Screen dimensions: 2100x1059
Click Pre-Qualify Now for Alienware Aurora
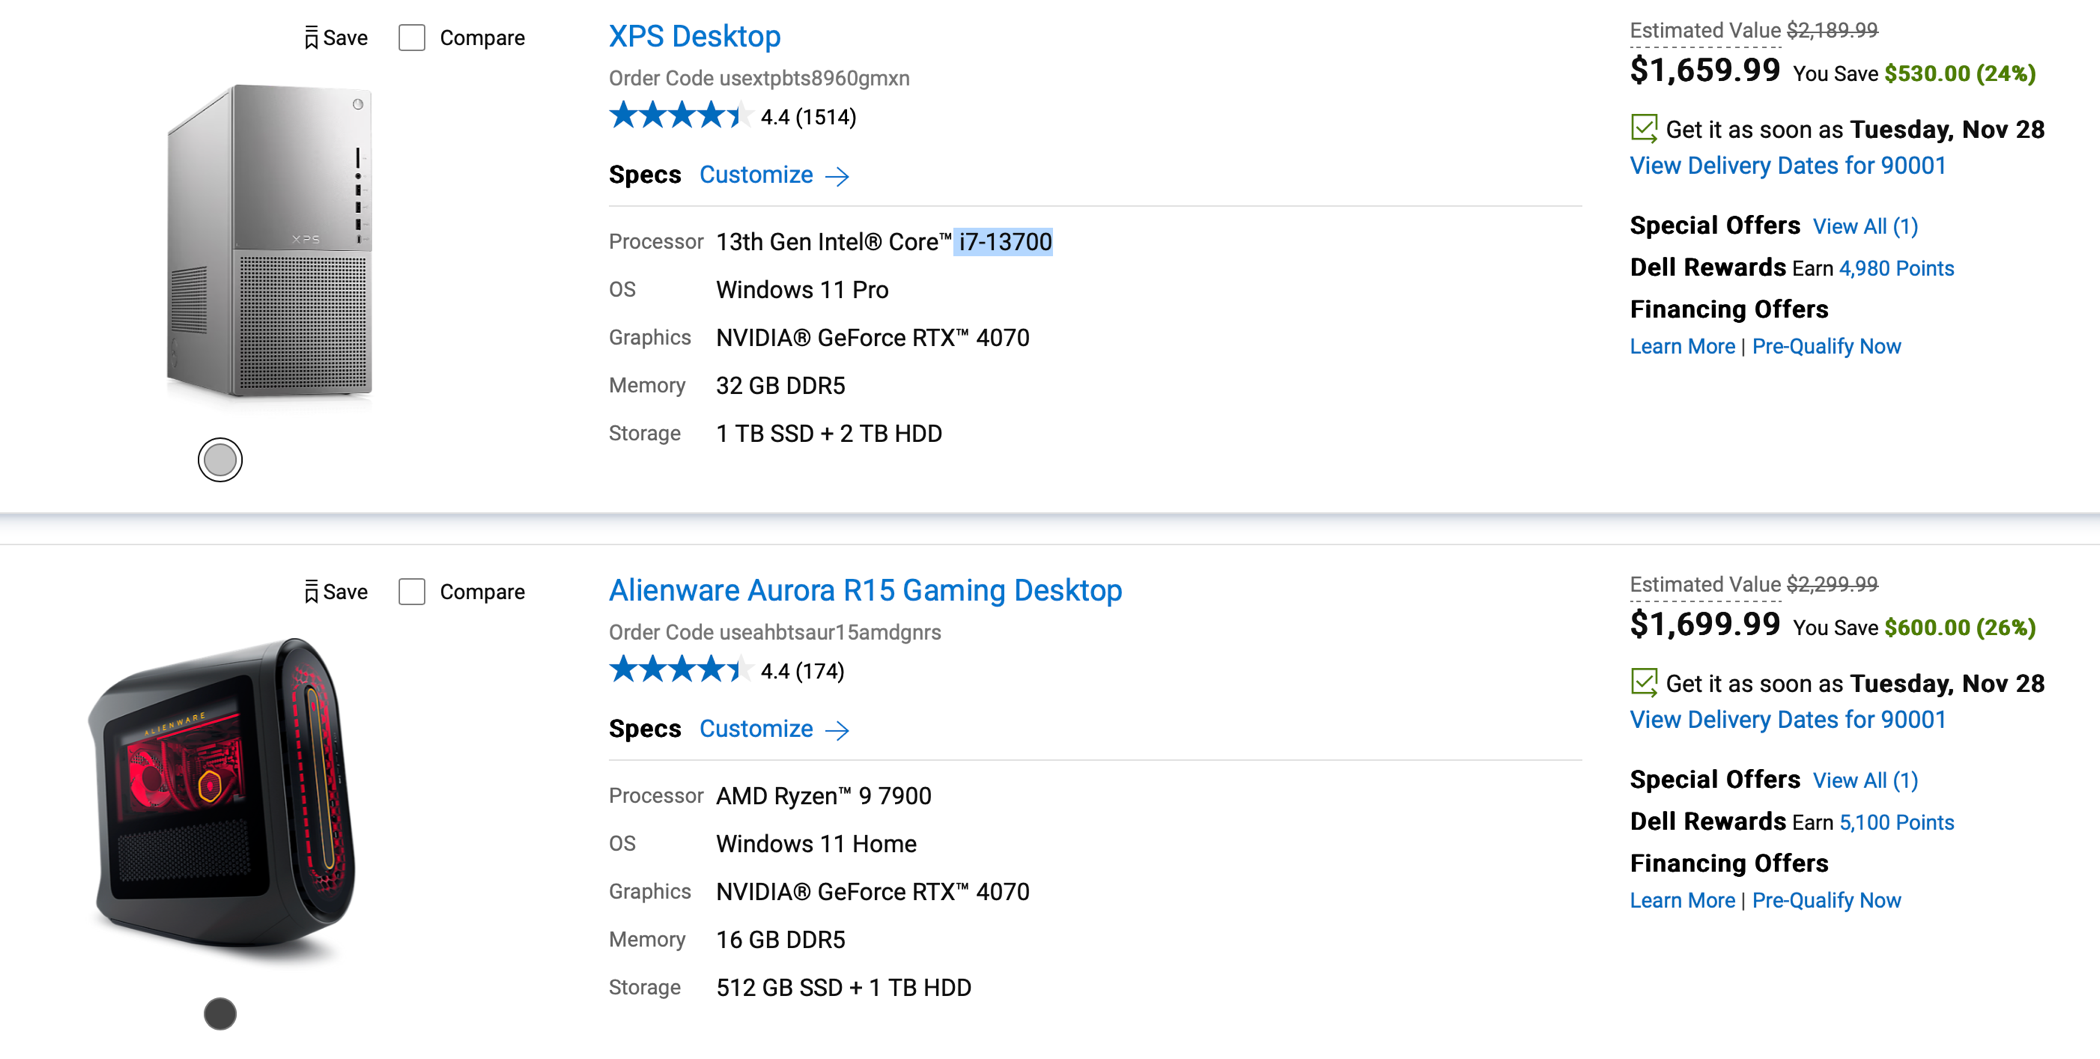coord(1827,900)
